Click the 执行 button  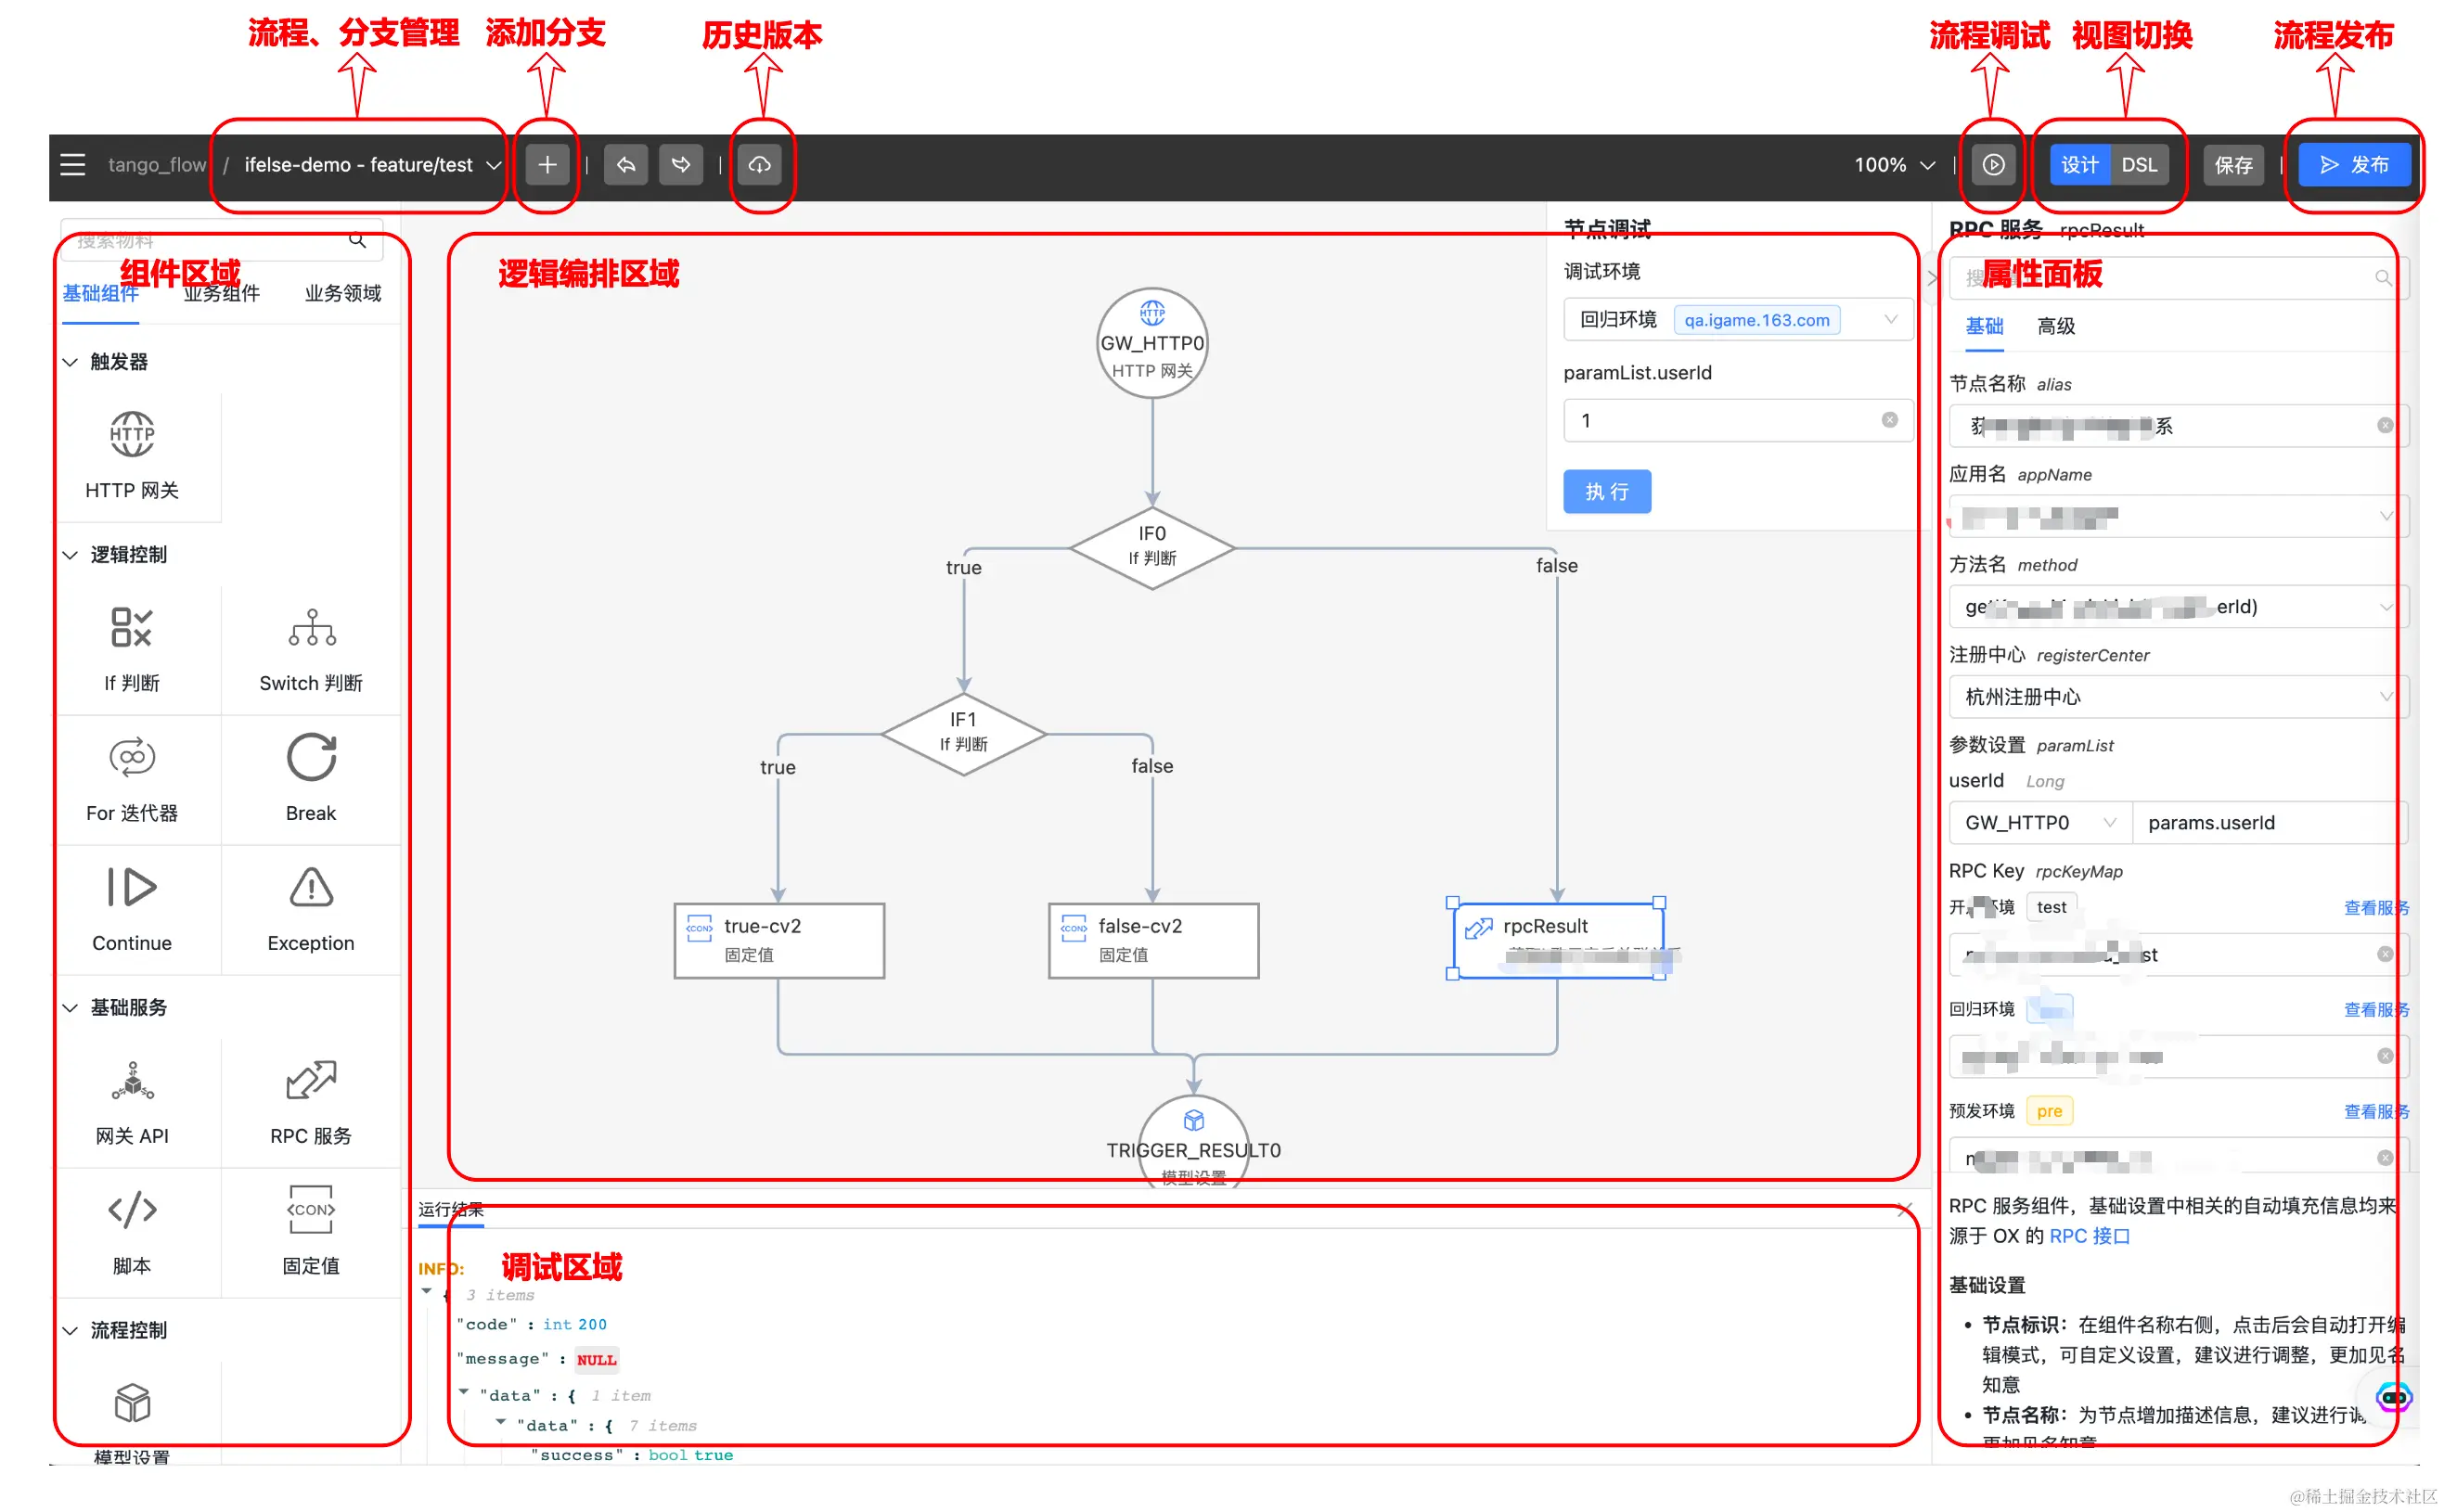1607,491
